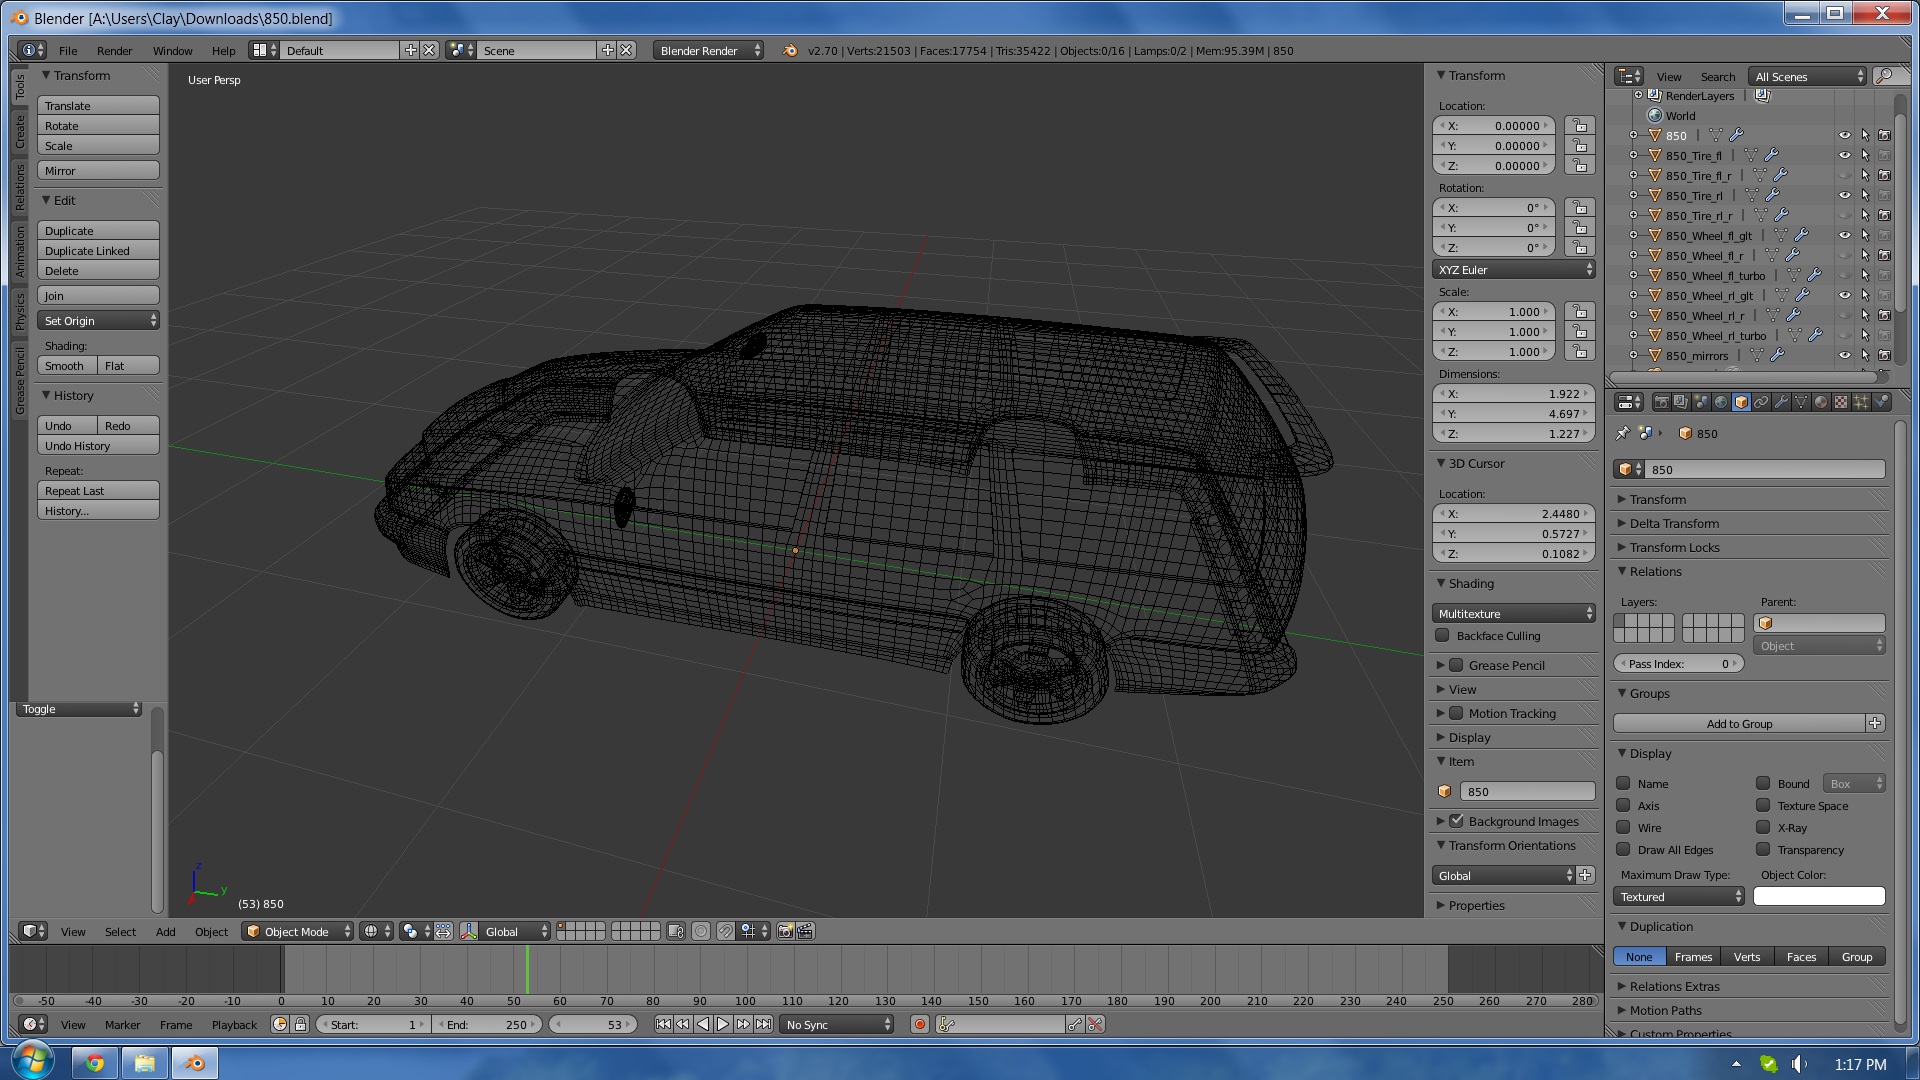Screen dimensions: 1920x1080
Task: Open the Multitexture shading dropdown
Action: click(1514, 614)
